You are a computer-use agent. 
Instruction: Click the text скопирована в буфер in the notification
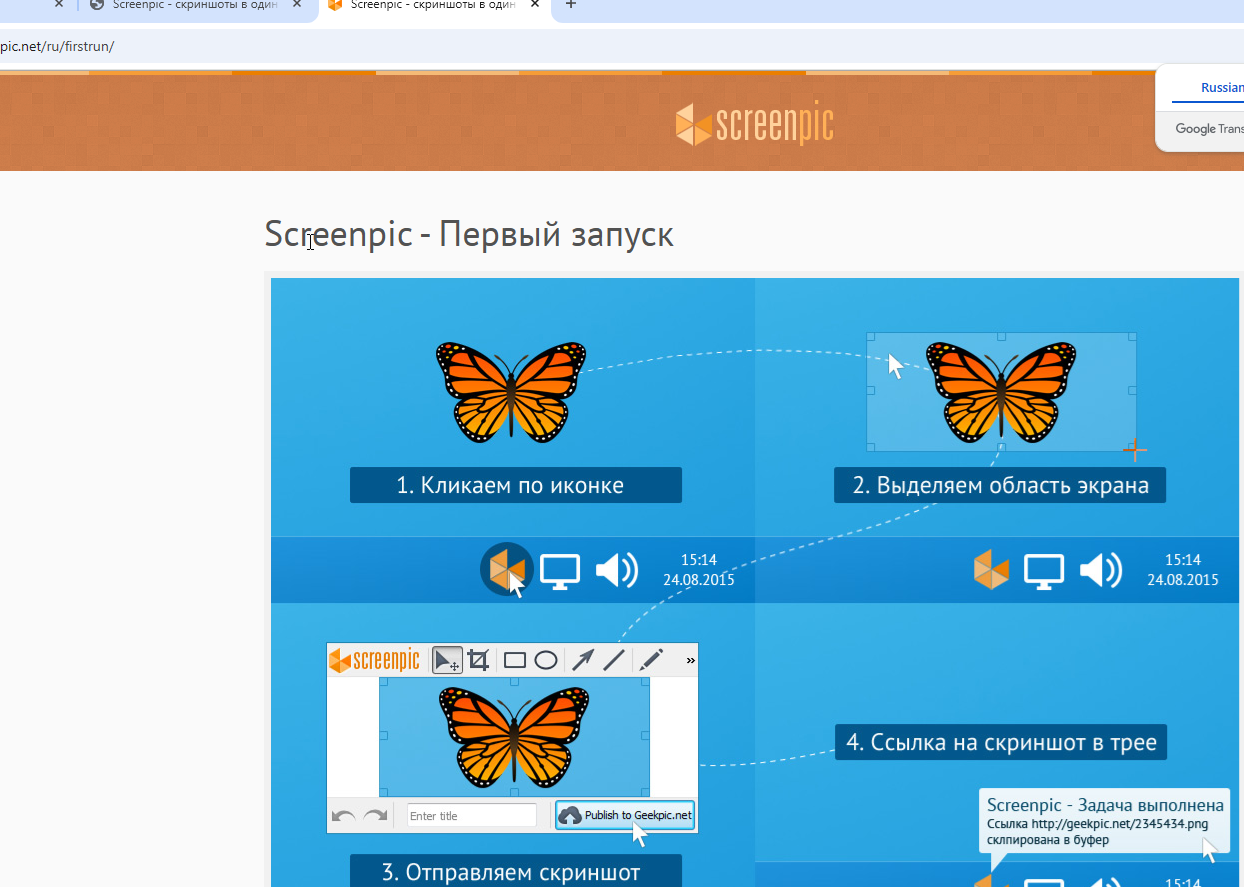click(x=1048, y=840)
